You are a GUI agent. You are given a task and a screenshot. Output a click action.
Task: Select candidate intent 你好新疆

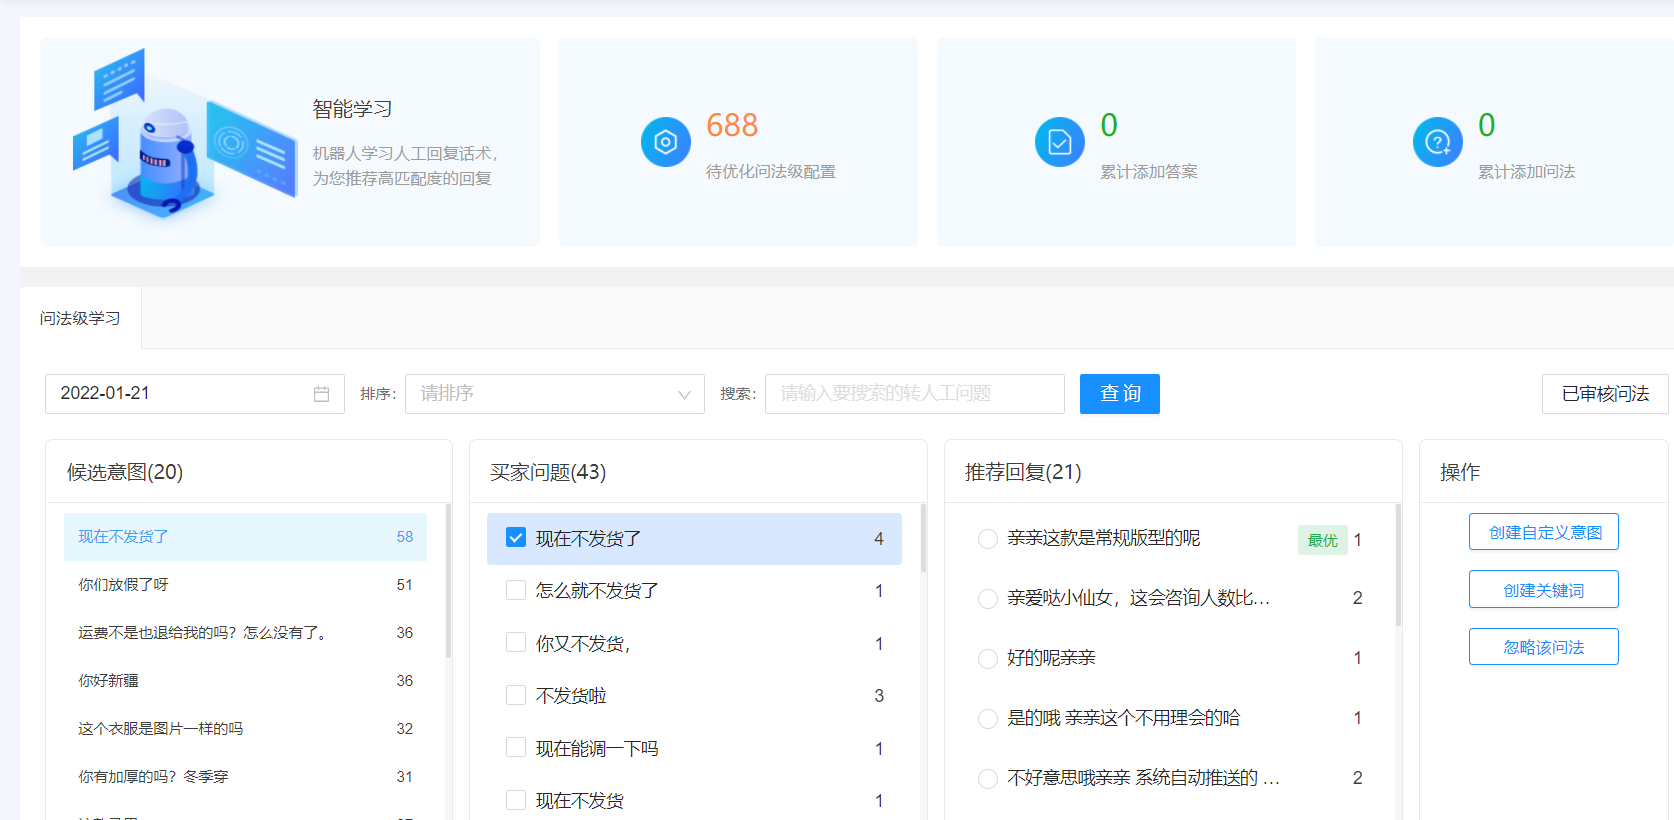click(x=245, y=681)
